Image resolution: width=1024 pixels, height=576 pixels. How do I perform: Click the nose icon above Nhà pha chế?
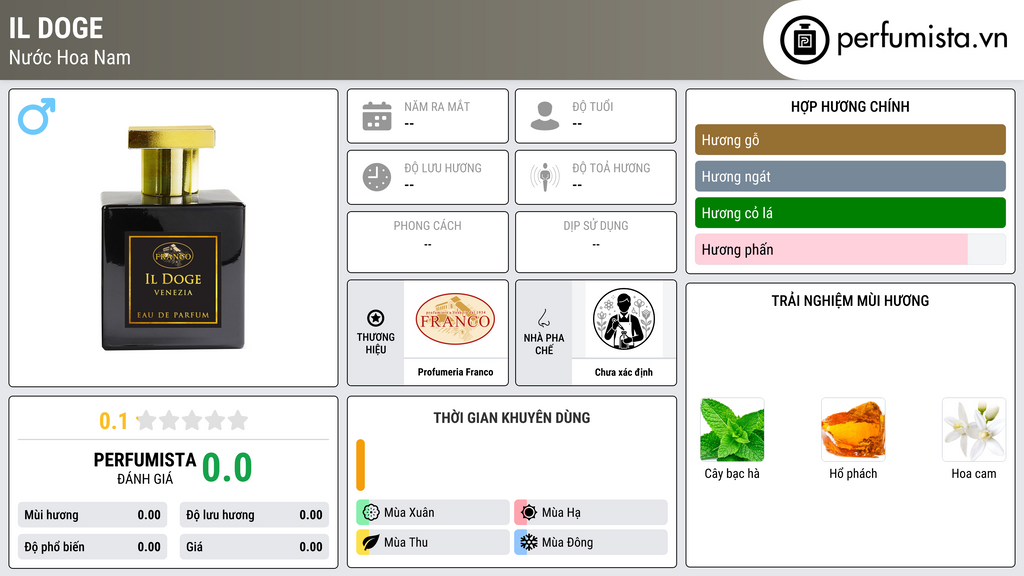[543, 318]
